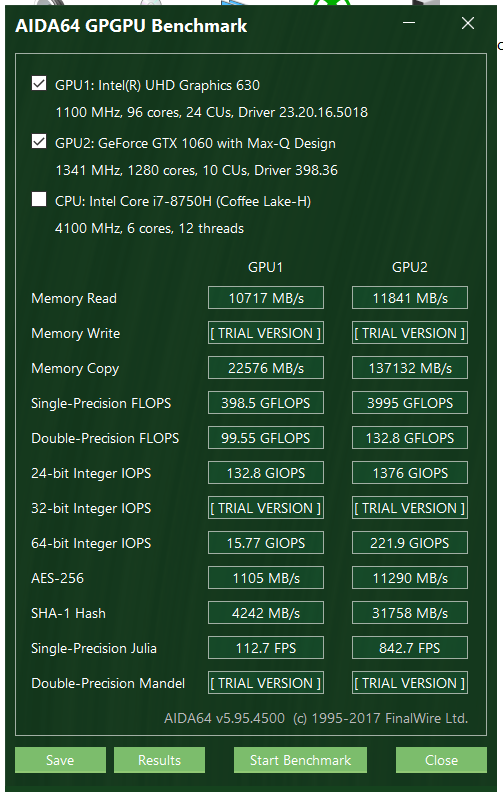The width and height of the screenshot is (503, 796).
Task: Click GPU1 Single-Precision FLOPS value 398.5 GFLOPS
Action: 266,403
